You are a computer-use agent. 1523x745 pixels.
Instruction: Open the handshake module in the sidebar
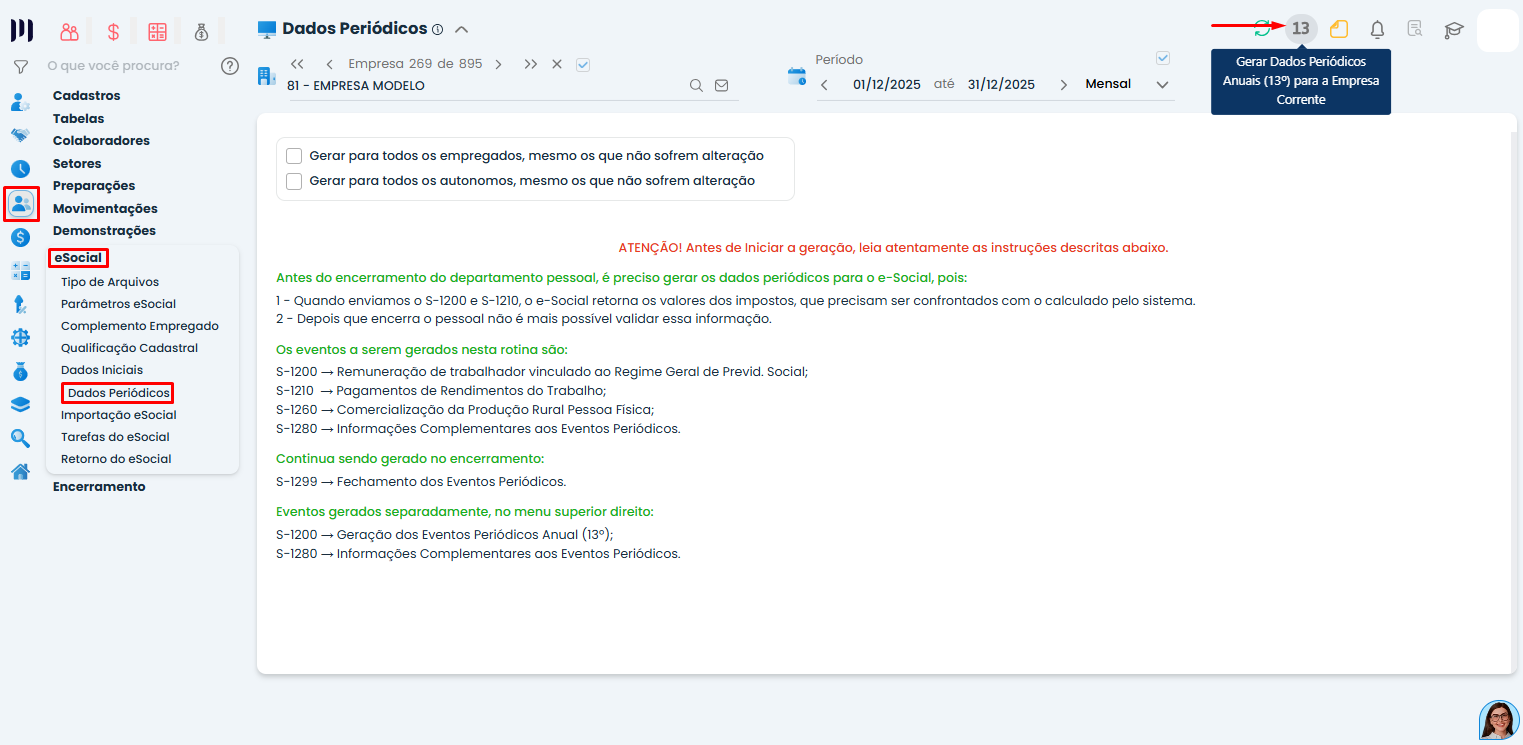20,135
